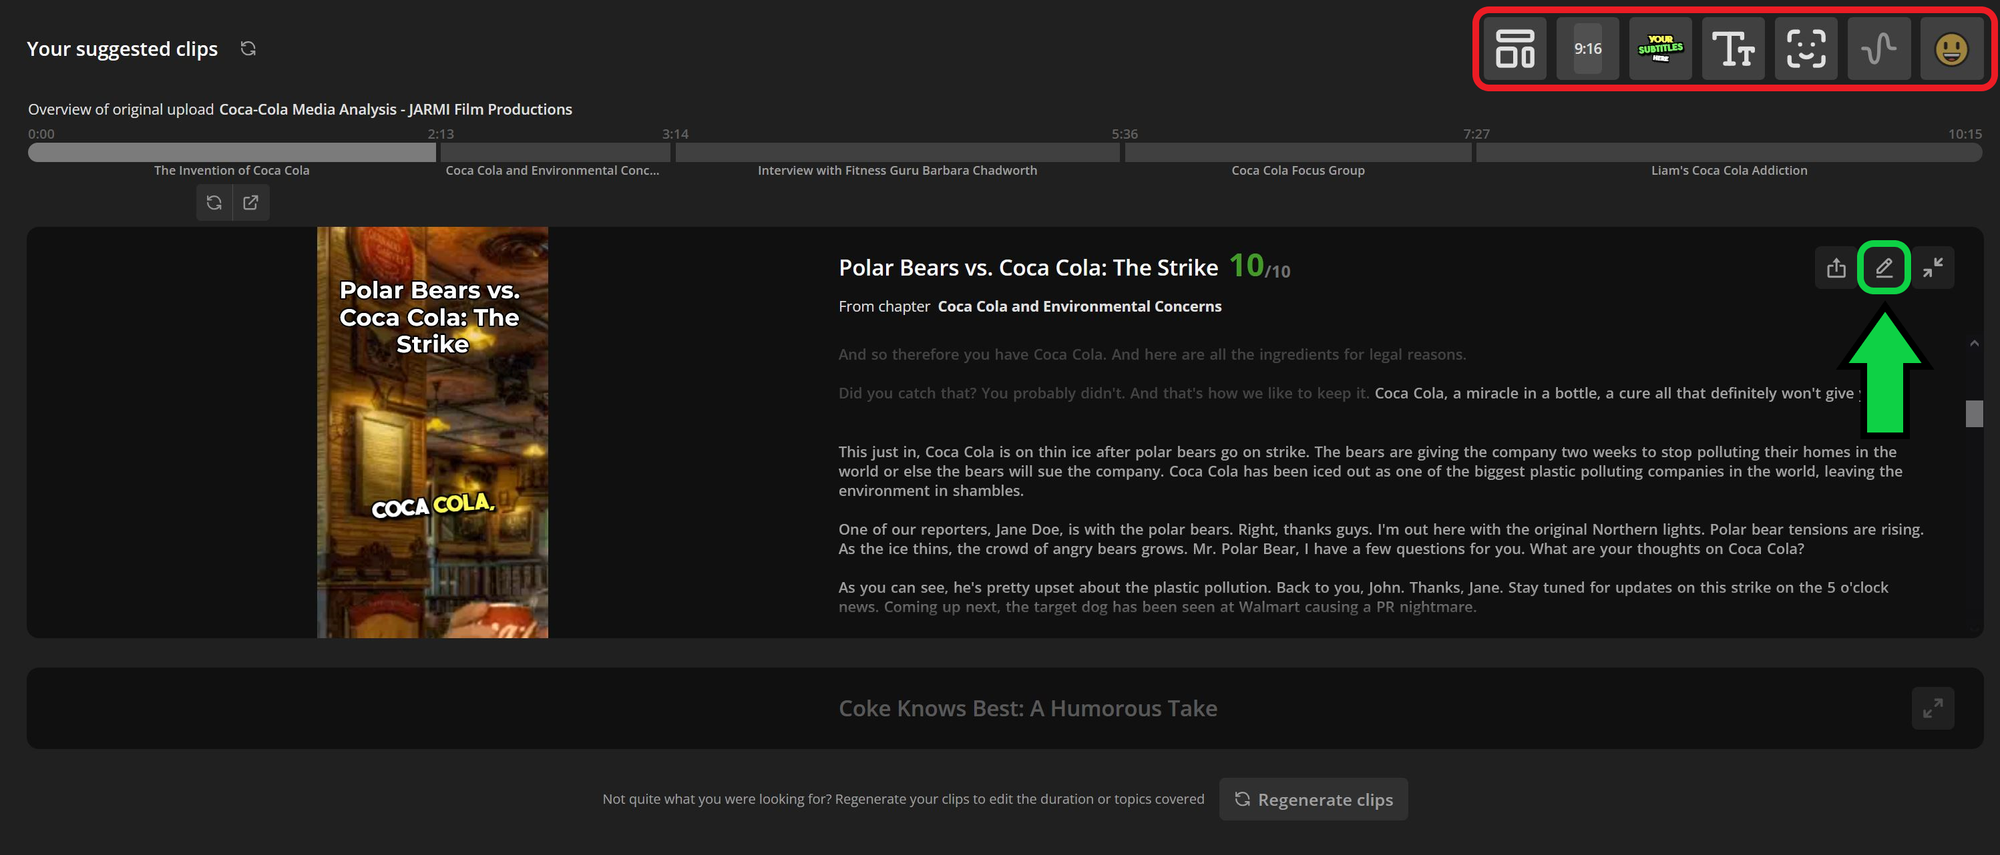Edit the Polar Bears clip with pencil

tap(1884, 268)
